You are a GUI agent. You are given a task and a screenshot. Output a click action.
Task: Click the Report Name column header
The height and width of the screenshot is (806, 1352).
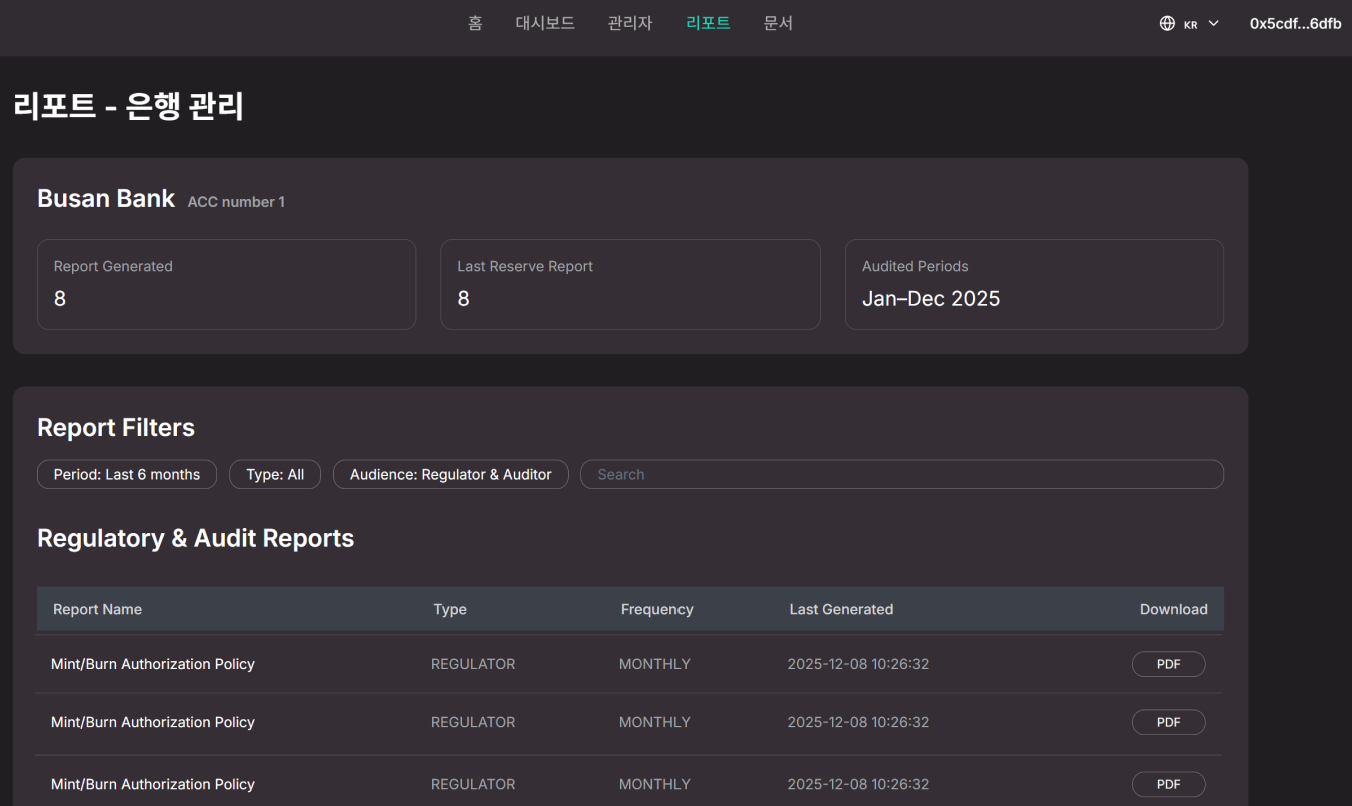point(97,609)
